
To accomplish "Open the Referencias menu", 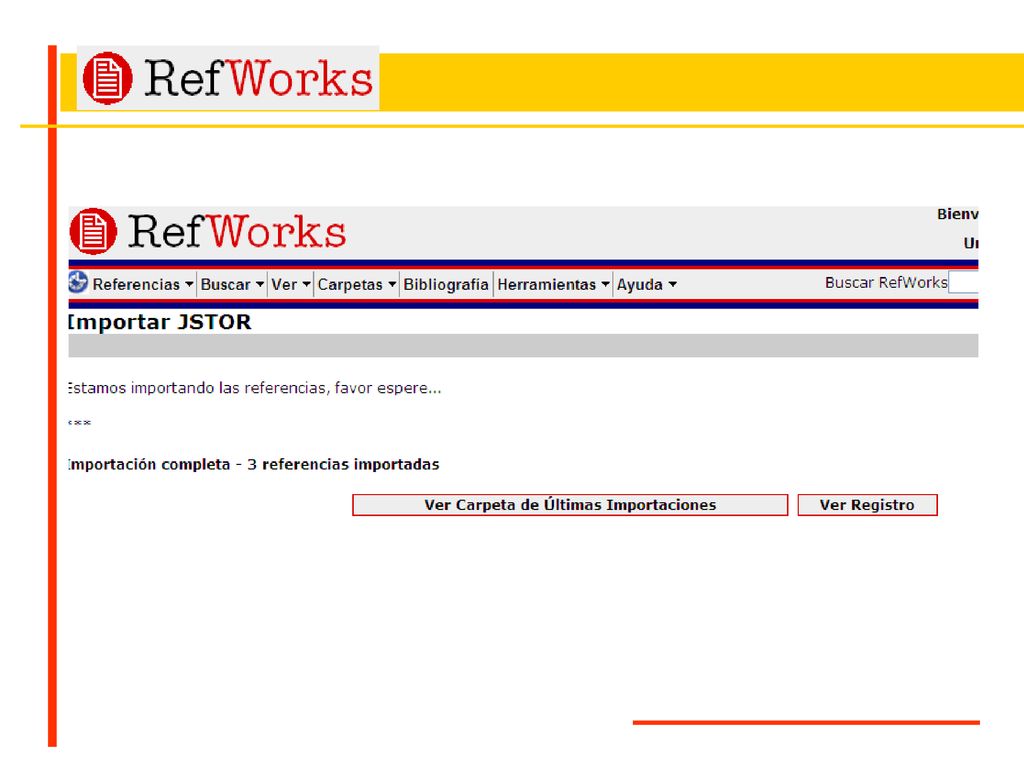I will [x=143, y=285].
